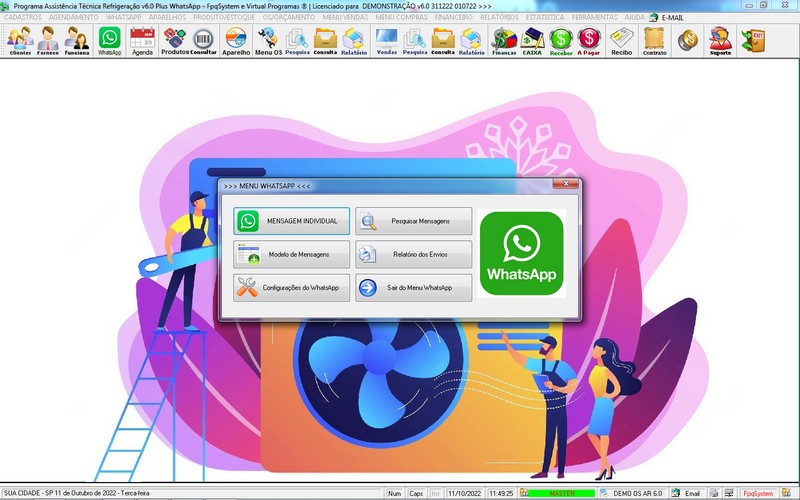Open the CADASTROS menu
Viewport: 800px width, 500px height.
(23, 17)
